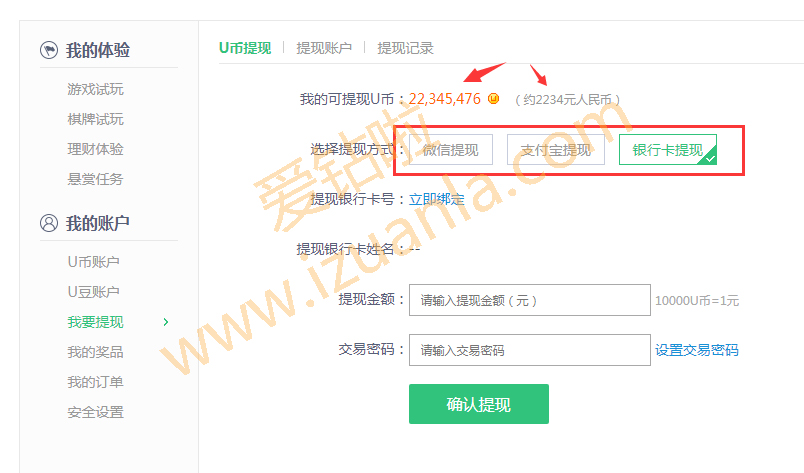The width and height of the screenshot is (804, 473).
Task: Expand the arrow next to 我要提现
Action: [x=166, y=322]
